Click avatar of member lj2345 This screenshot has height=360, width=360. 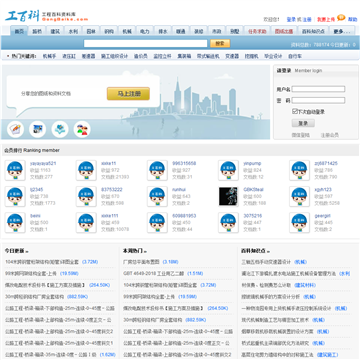coord(15,196)
